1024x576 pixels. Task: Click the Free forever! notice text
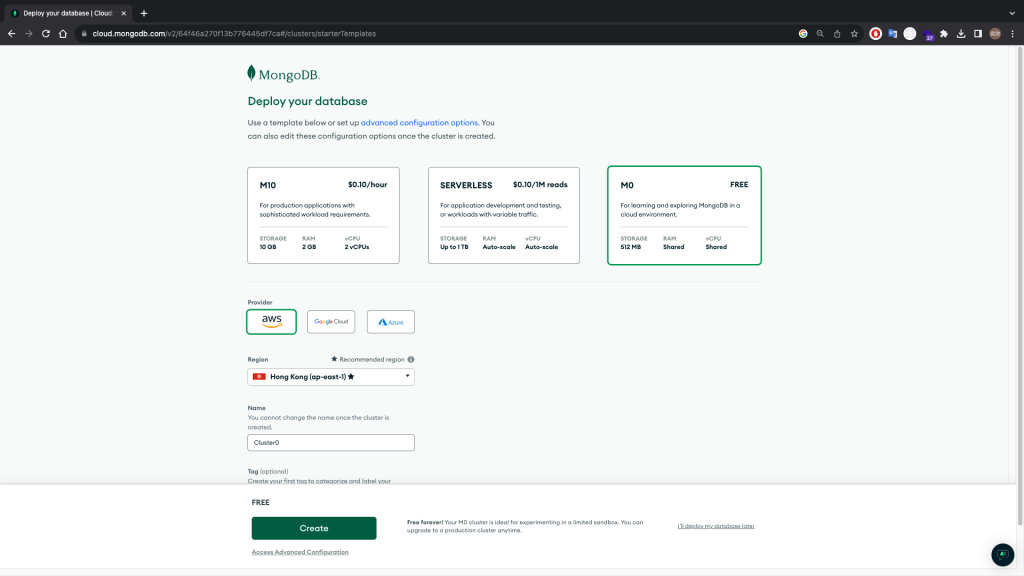click(525, 526)
